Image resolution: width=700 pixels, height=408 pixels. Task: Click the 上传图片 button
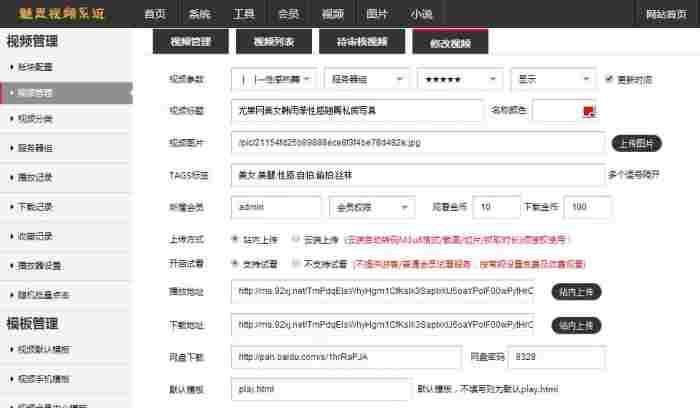[x=636, y=143]
